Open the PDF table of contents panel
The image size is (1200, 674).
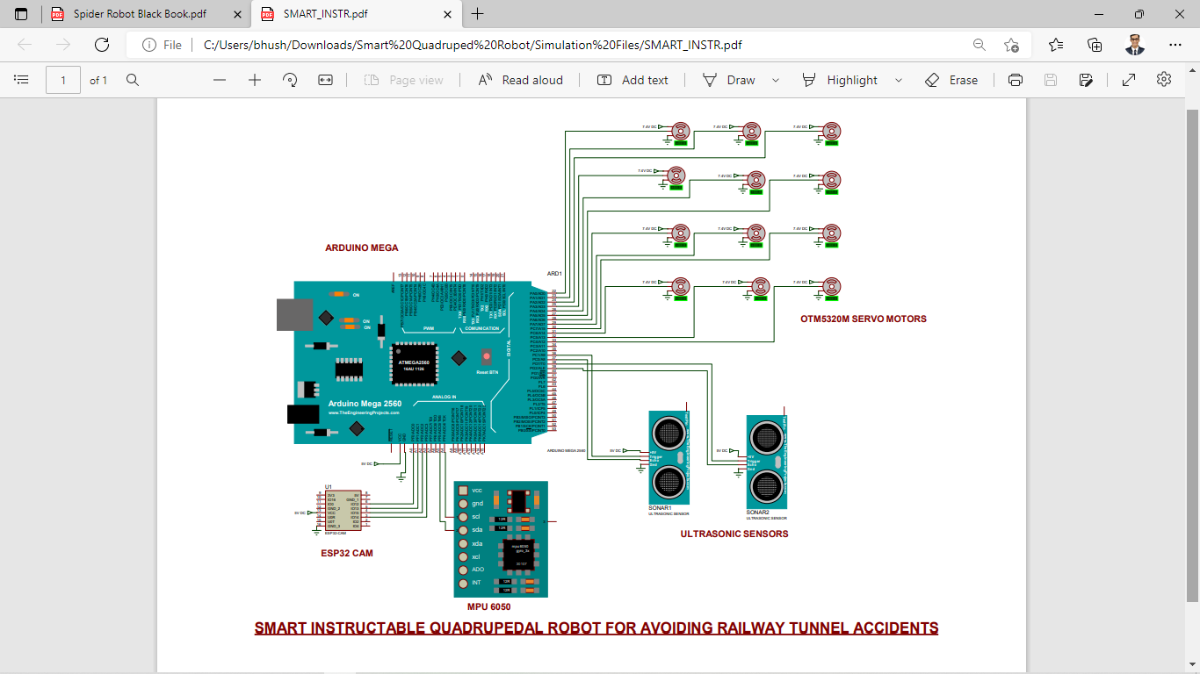pos(21,80)
